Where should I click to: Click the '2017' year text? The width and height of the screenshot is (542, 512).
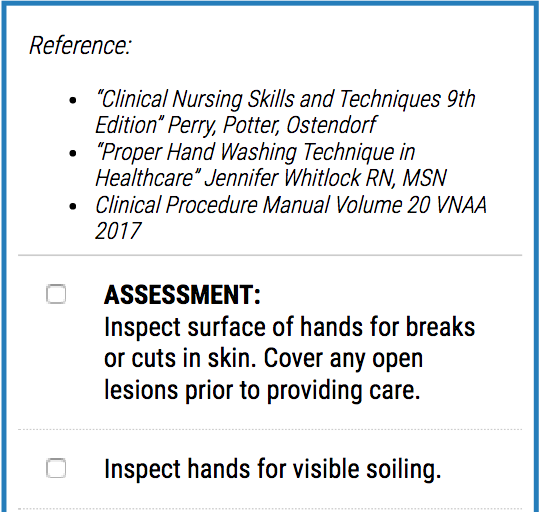tap(118, 231)
